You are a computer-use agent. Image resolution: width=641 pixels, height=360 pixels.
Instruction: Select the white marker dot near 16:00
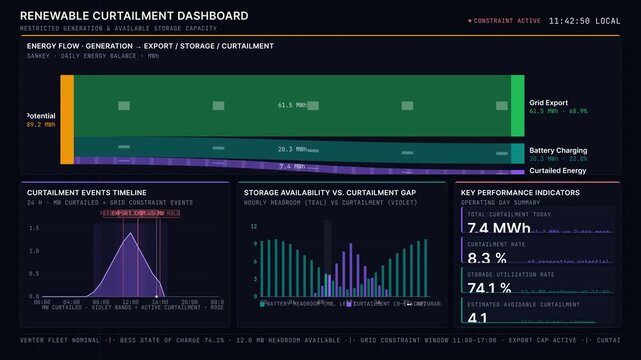click(157, 297)
